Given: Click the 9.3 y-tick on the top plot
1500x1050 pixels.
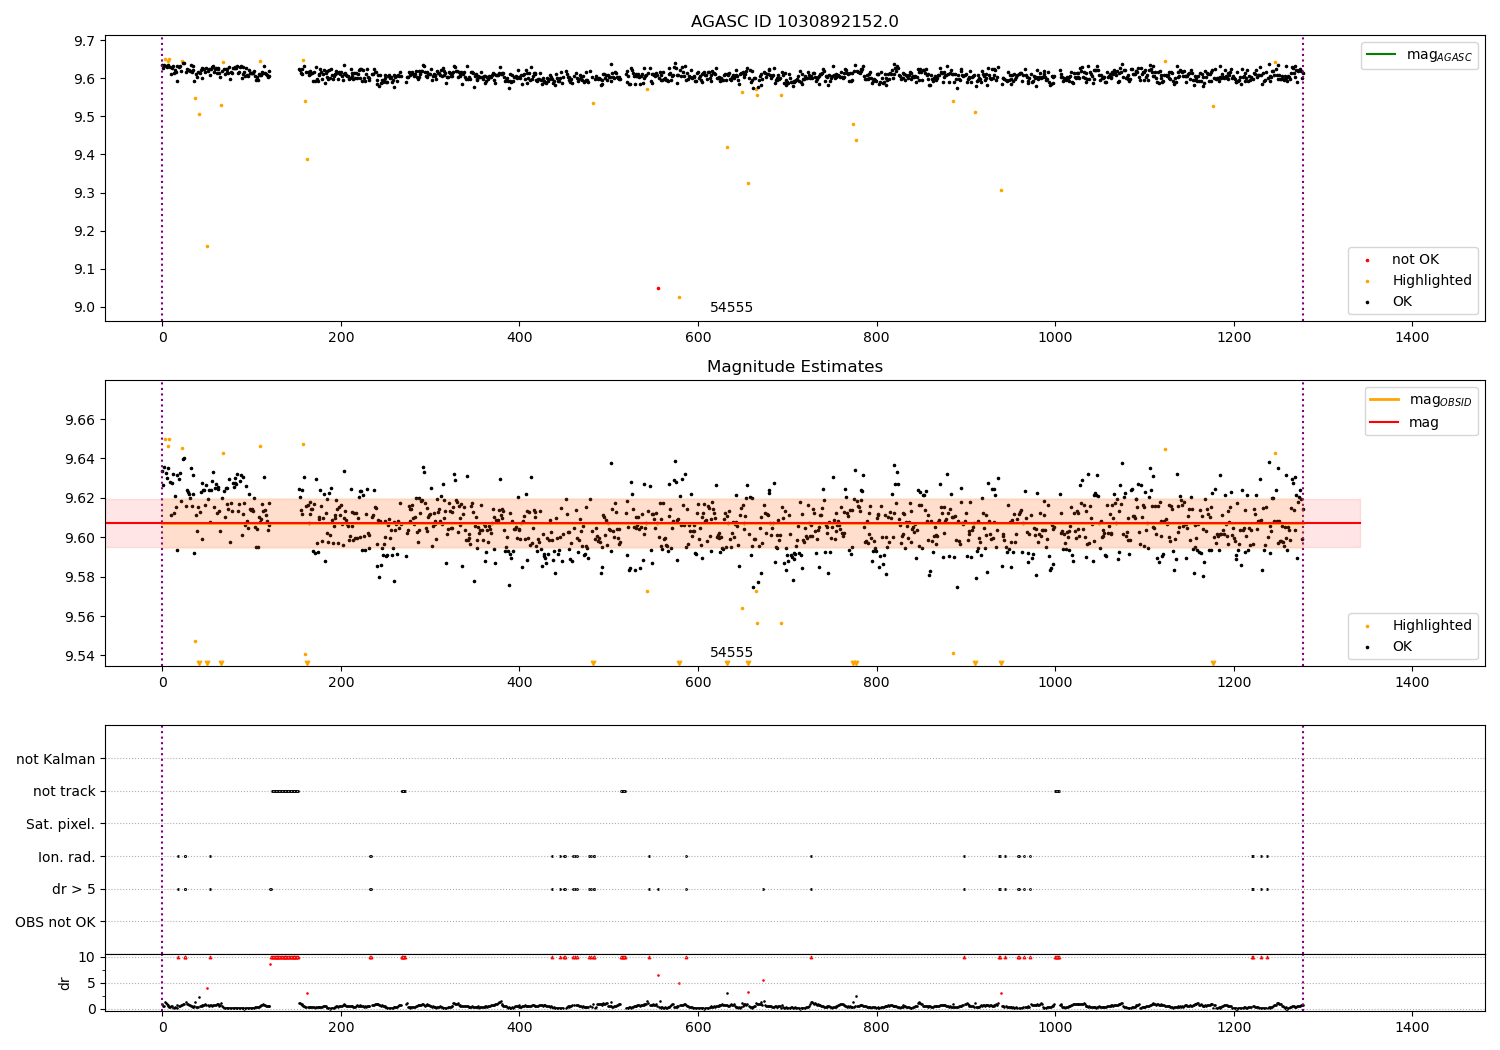Looking at the screenshot, I should click(x=85, y=193).
